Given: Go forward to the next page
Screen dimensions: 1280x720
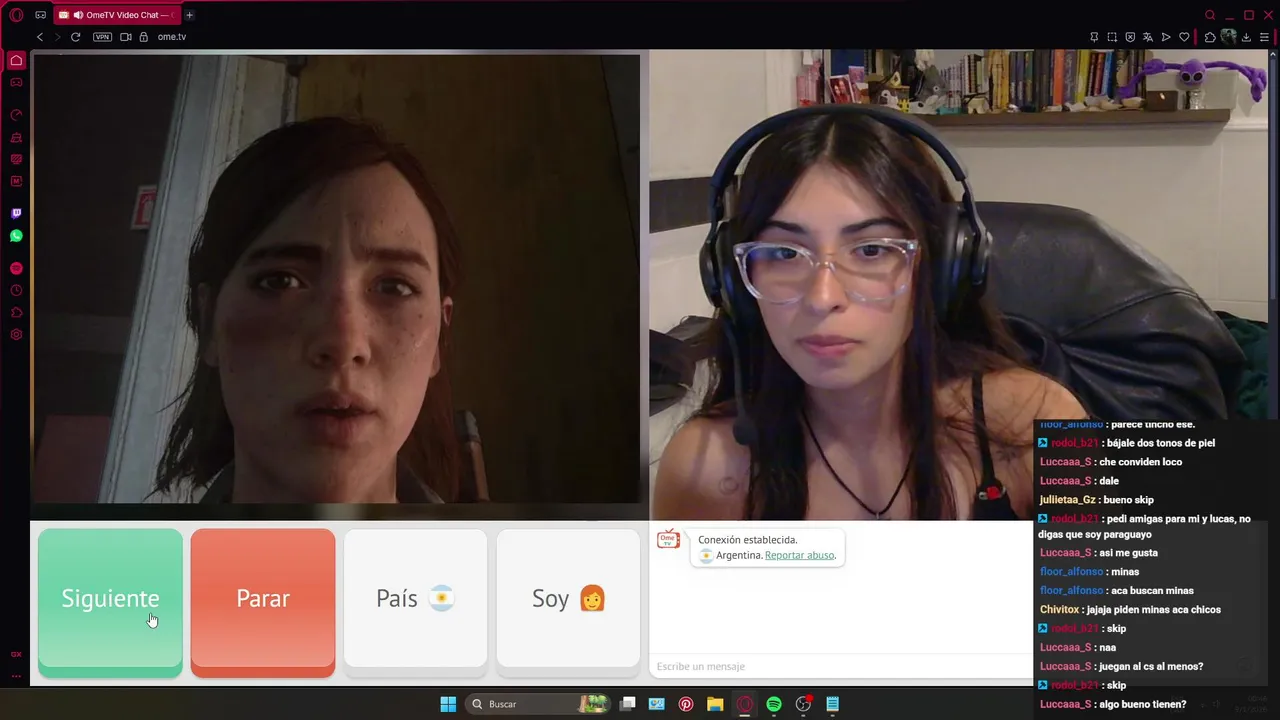Looking at the screenshot, I should coord(57,37).
